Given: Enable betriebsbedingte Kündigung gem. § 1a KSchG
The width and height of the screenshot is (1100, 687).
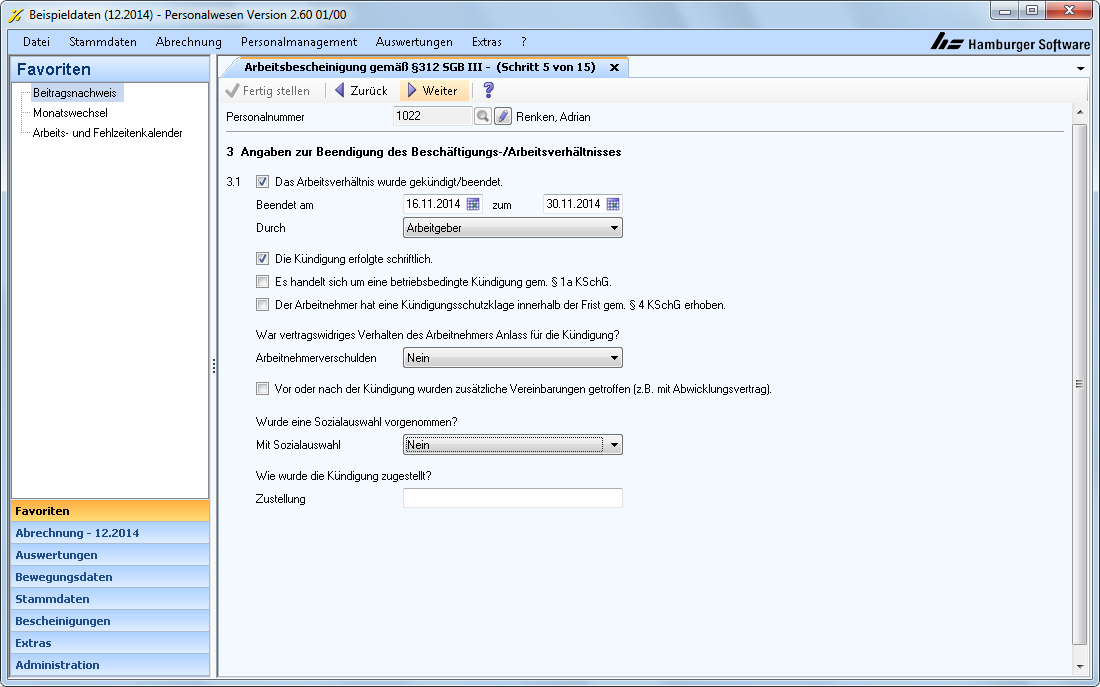Looking at the screenshot, I should [x=262, y=282].
